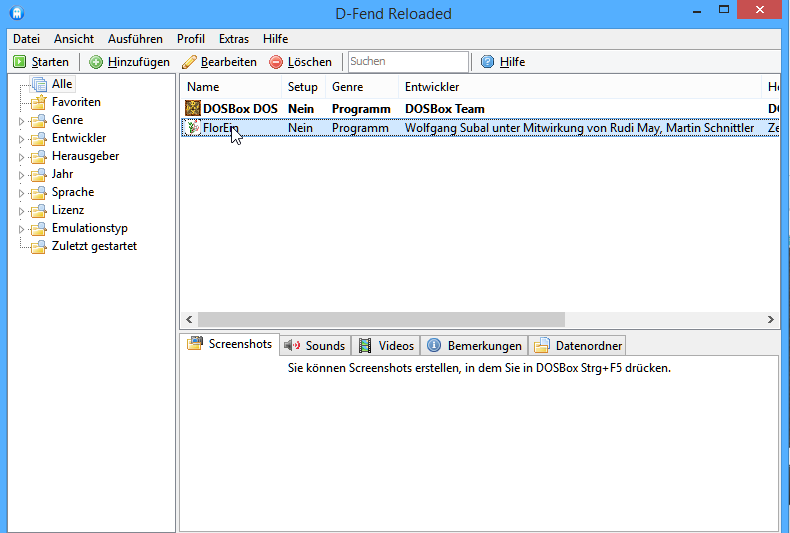Click the pencil Bearbeiten icon

coord(189,62)
